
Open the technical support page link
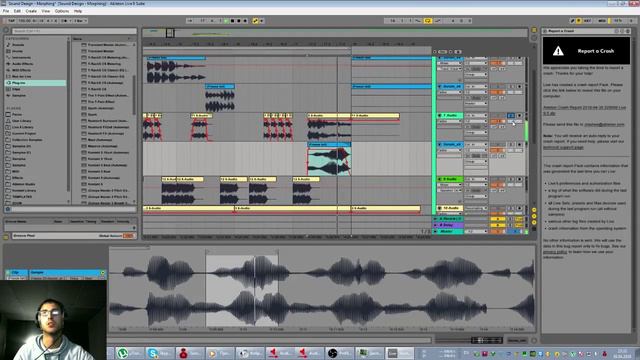click(563, 147)
